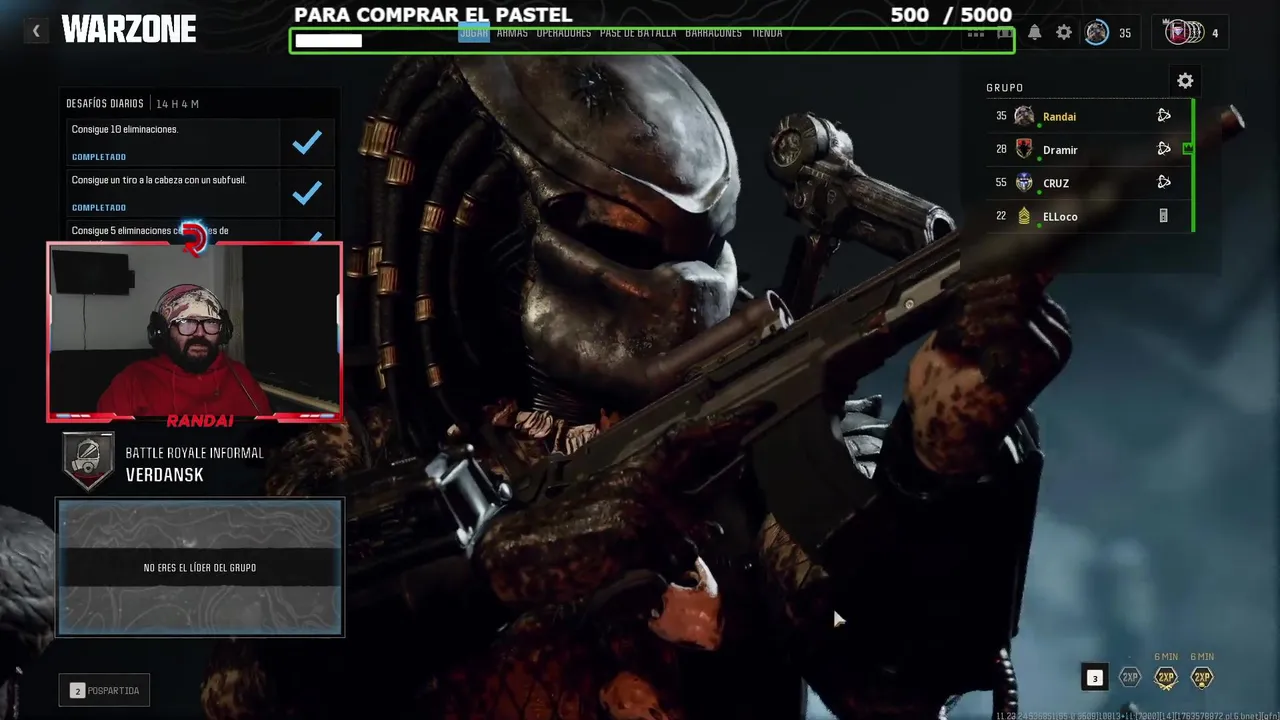Open player profile avatar showing level 35

point(1097,33)
